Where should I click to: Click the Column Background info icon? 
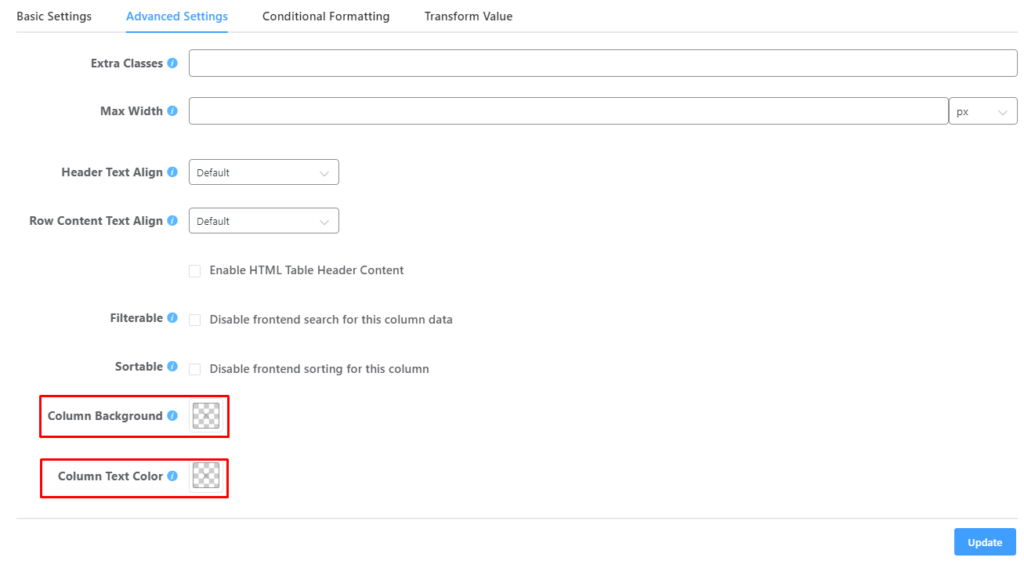pyautogui.click(x=172, y=416)
